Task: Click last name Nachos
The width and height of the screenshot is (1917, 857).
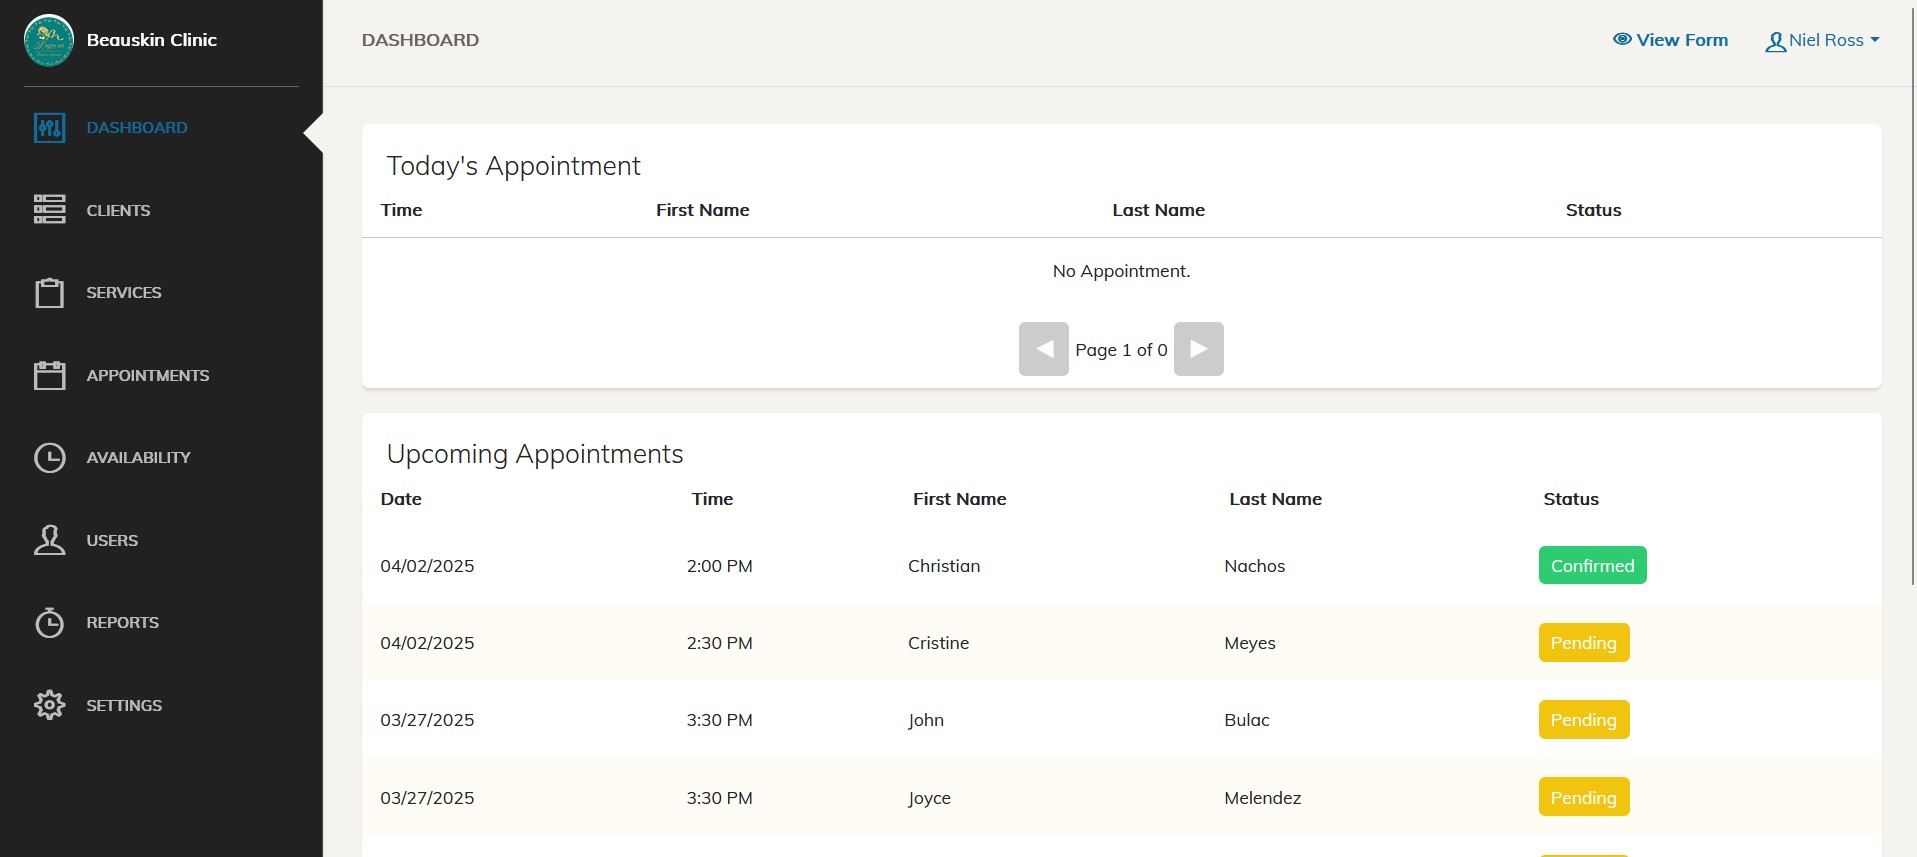Action: point(1254,566)
